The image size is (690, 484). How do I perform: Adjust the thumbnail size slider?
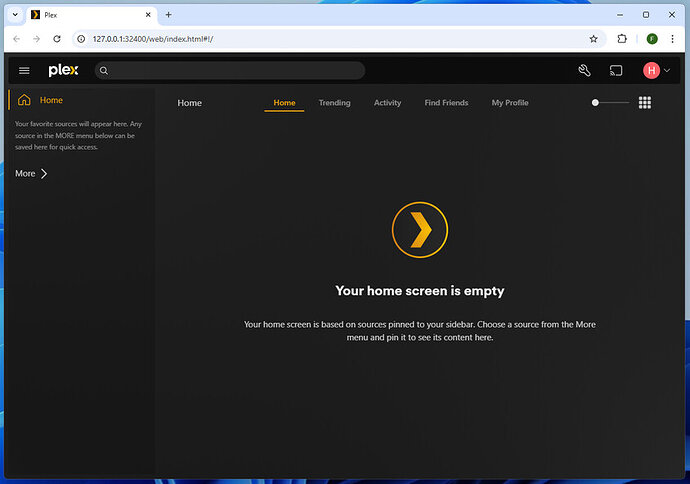click(610, 103)
